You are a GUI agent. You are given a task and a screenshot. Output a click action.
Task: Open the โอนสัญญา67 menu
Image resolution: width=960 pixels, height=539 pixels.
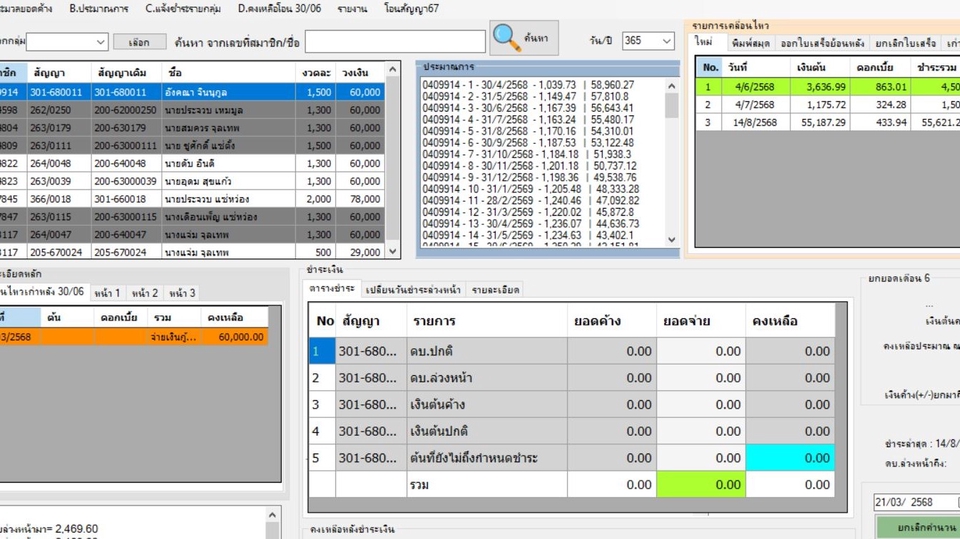point(412,8)
